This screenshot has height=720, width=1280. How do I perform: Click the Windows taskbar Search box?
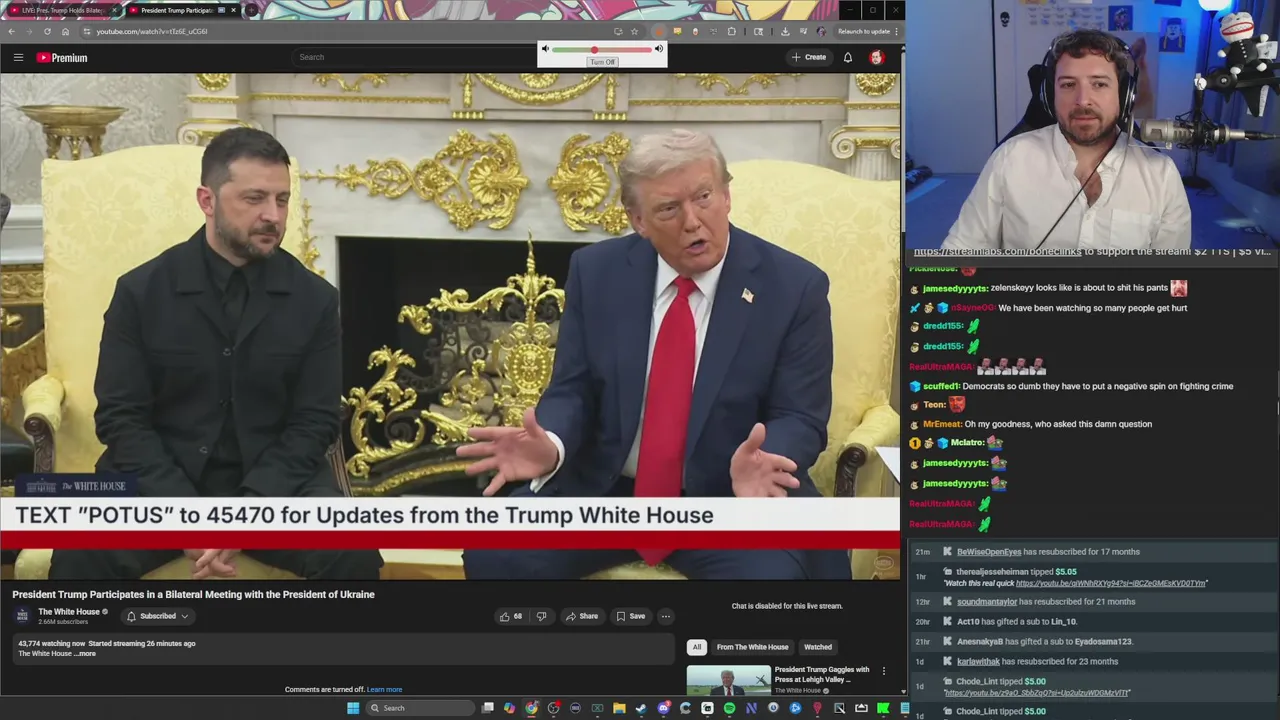(420, 708)
